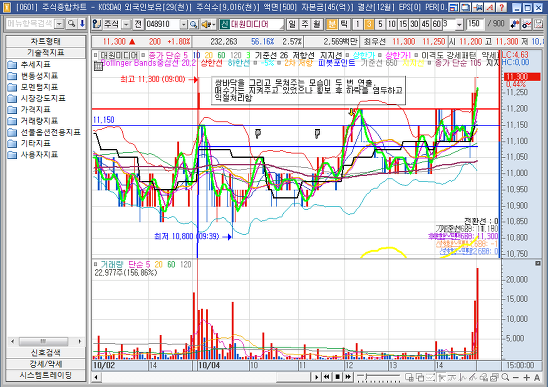The width and height of the screenshot is (548, 387).
Task: Click the stock code field 048910
Action: [x=163, y=24]
